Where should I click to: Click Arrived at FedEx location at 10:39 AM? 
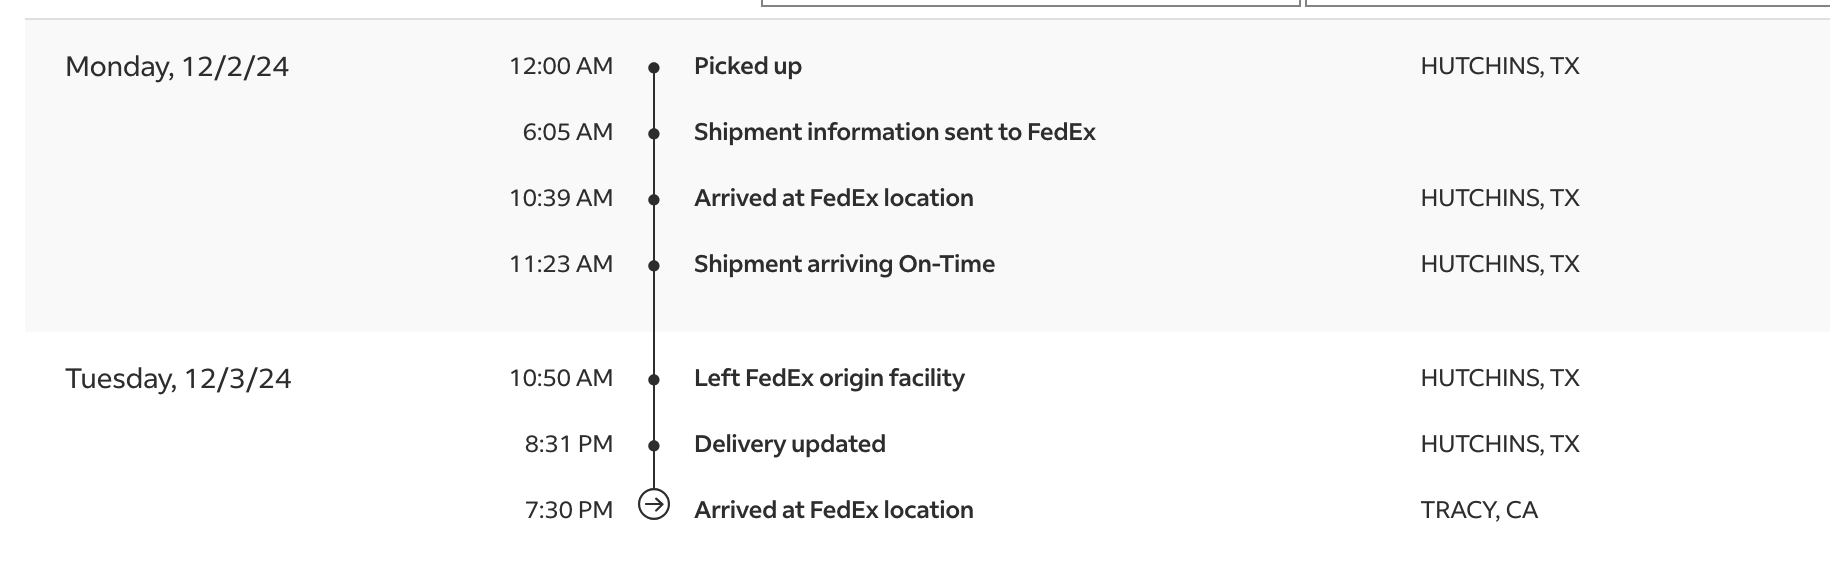click(x=834, y=198)
